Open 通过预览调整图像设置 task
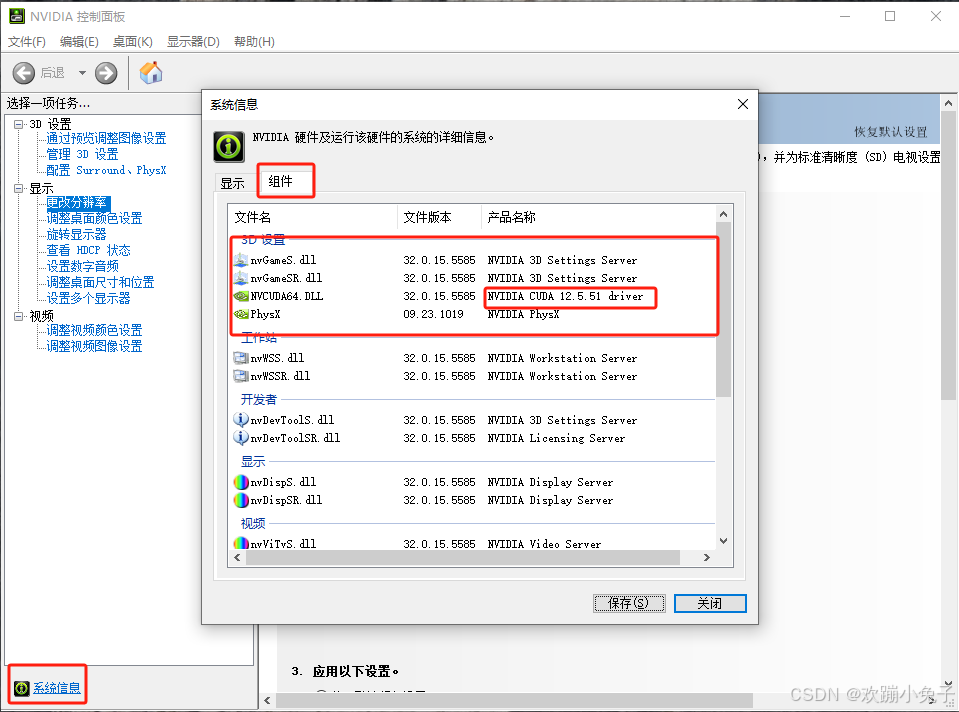This screenshot has width=959, height=712. pyautogui.click(x=106, y=138)
